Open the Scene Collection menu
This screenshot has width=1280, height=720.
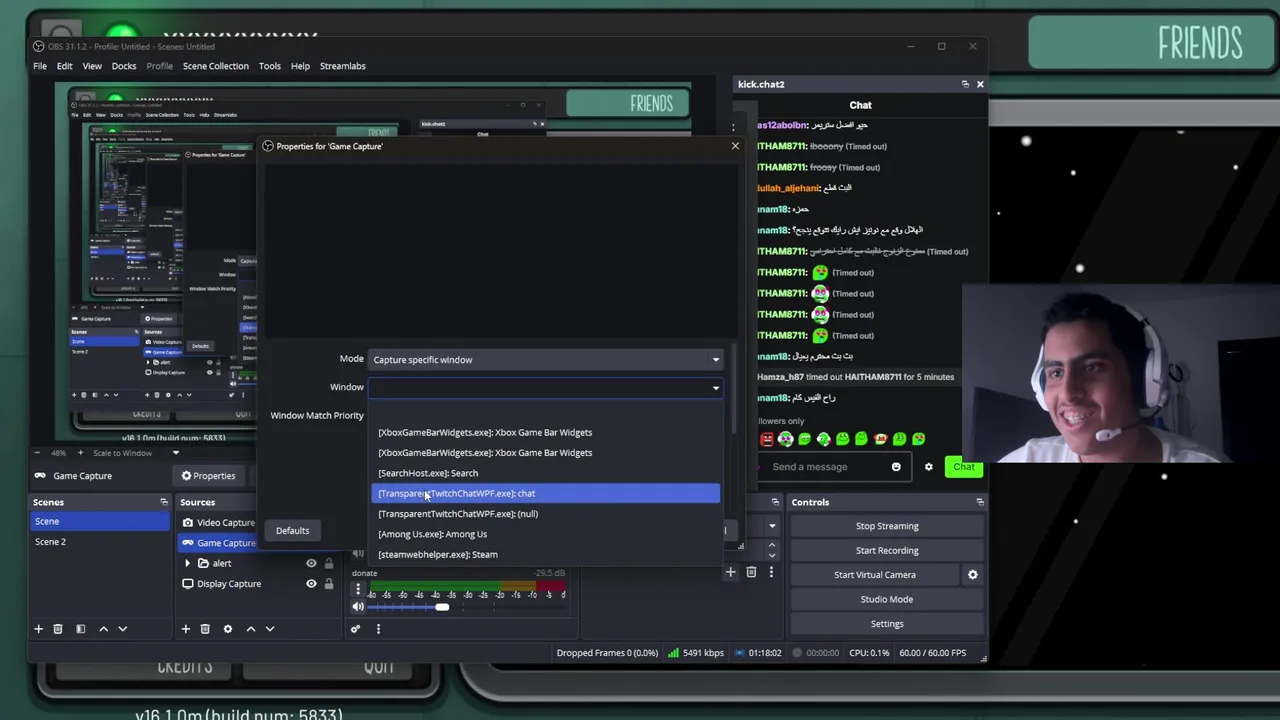point(215,66)
